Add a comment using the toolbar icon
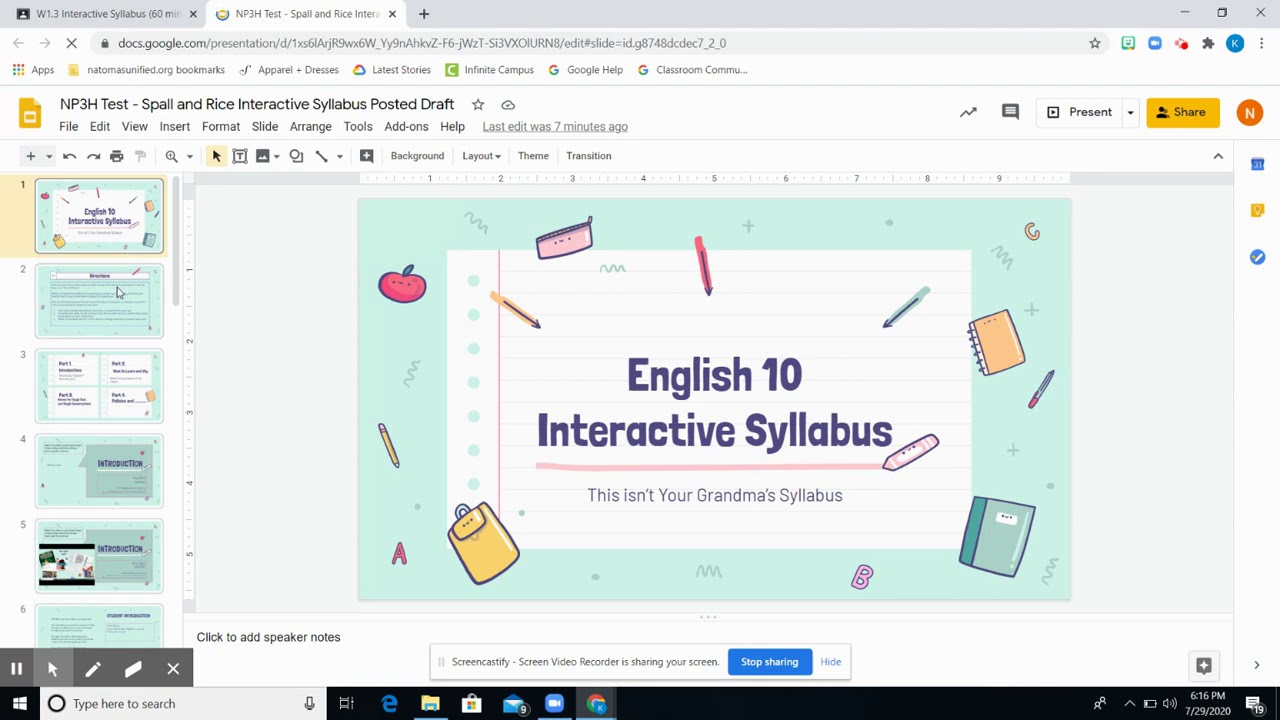This screenshot has width=1280, height=720. point(366,156)
